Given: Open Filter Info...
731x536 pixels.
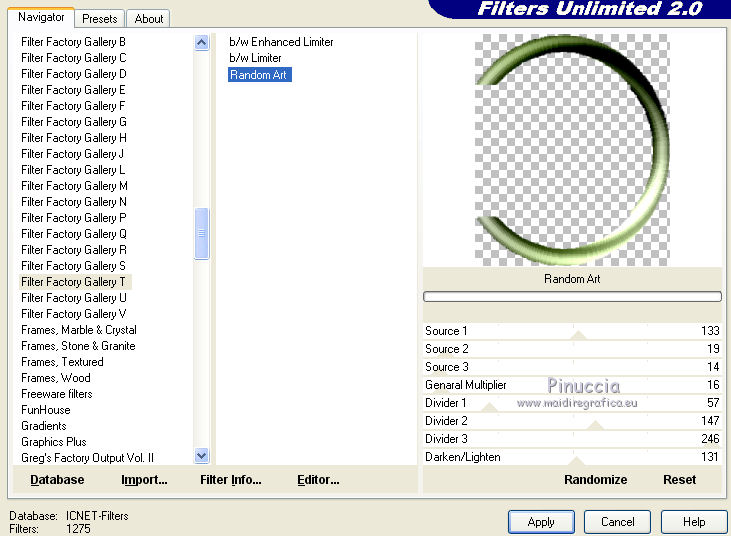Looking at the screenshot, I should coord(231,480).
